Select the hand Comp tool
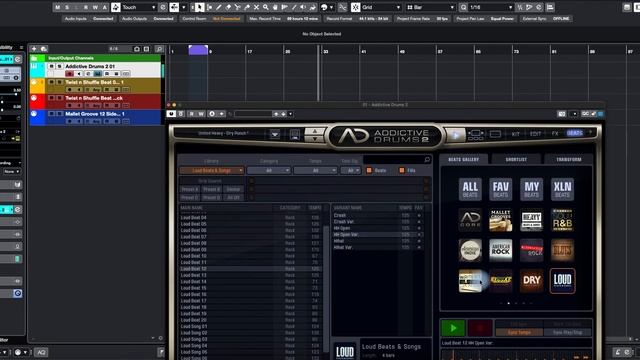 [275, 7]
